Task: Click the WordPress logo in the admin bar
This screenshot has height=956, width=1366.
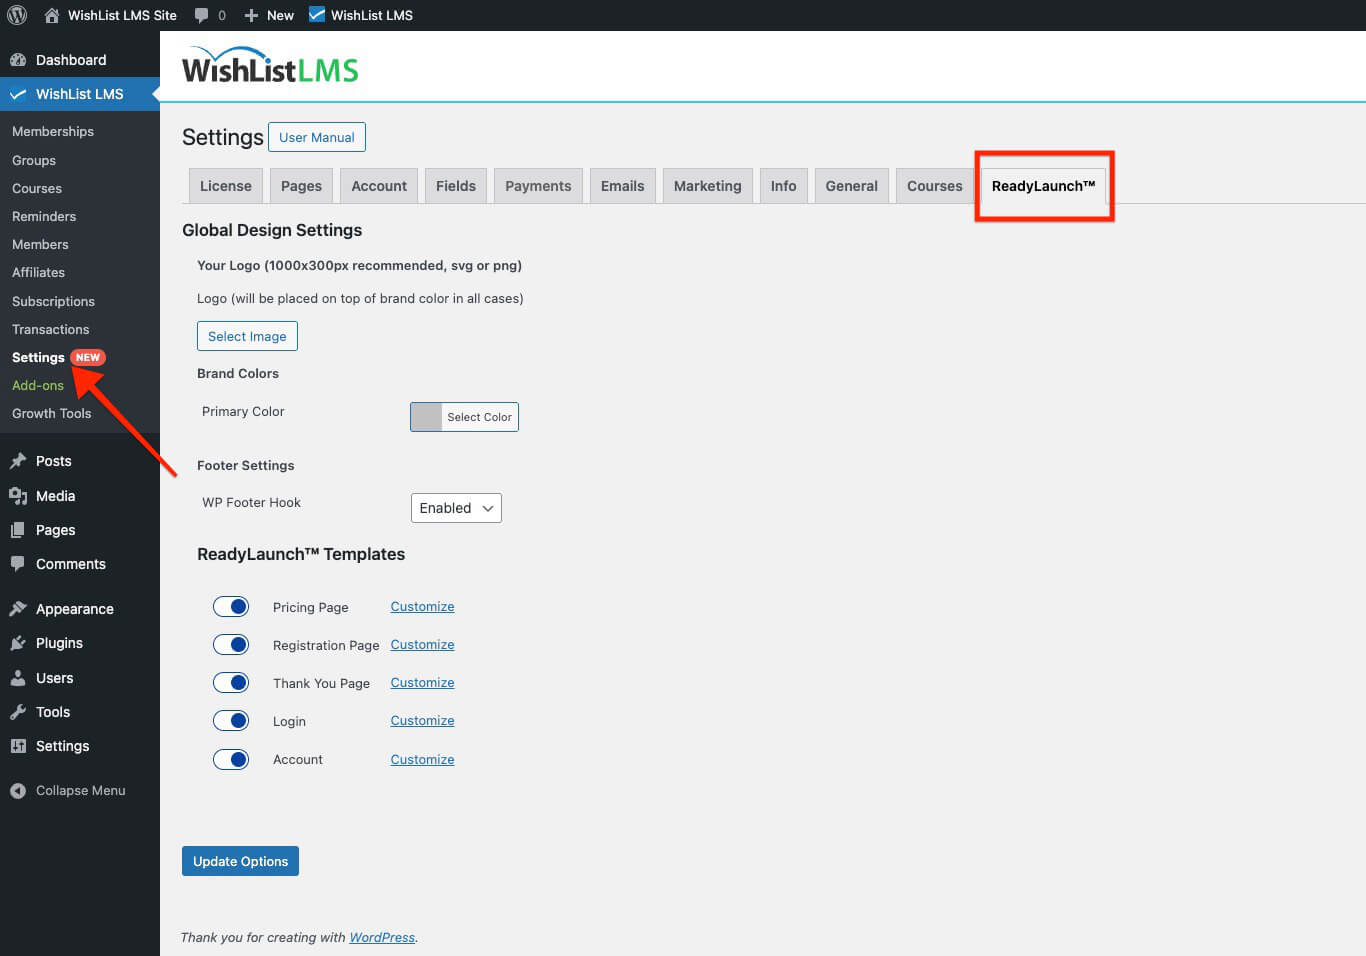Action: (x=16, y=14)
